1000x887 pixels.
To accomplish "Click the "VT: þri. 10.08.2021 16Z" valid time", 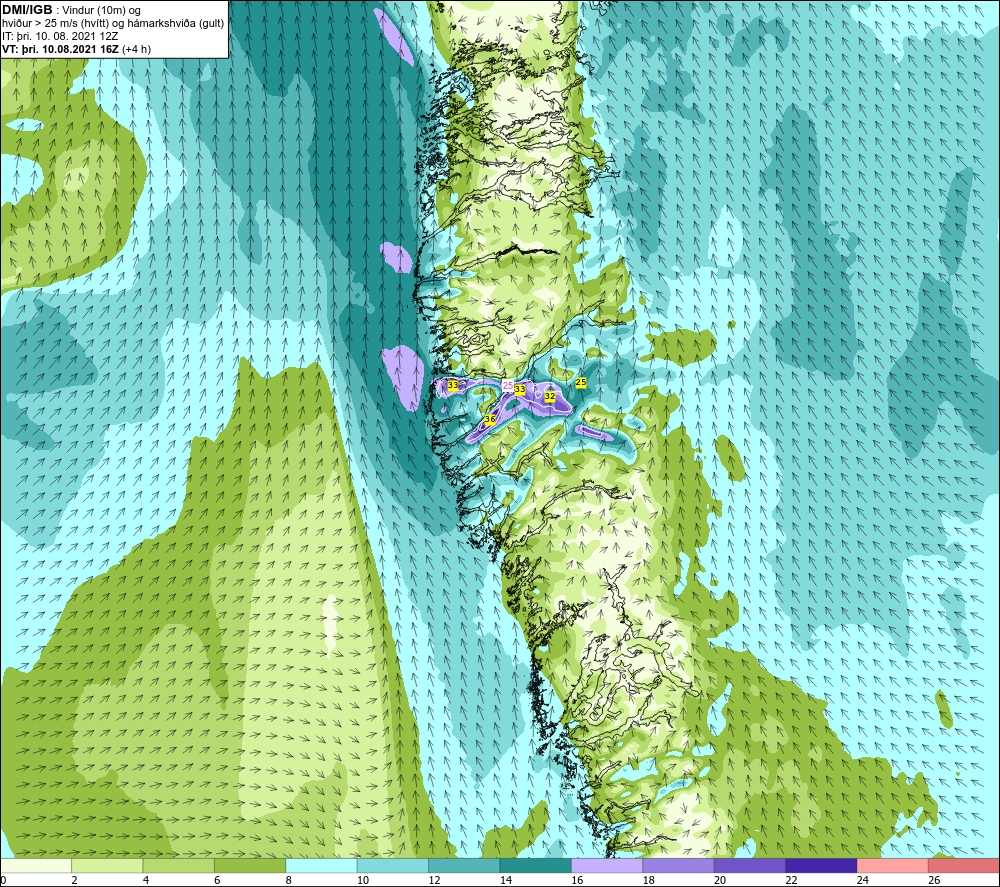I will (60, 49).
